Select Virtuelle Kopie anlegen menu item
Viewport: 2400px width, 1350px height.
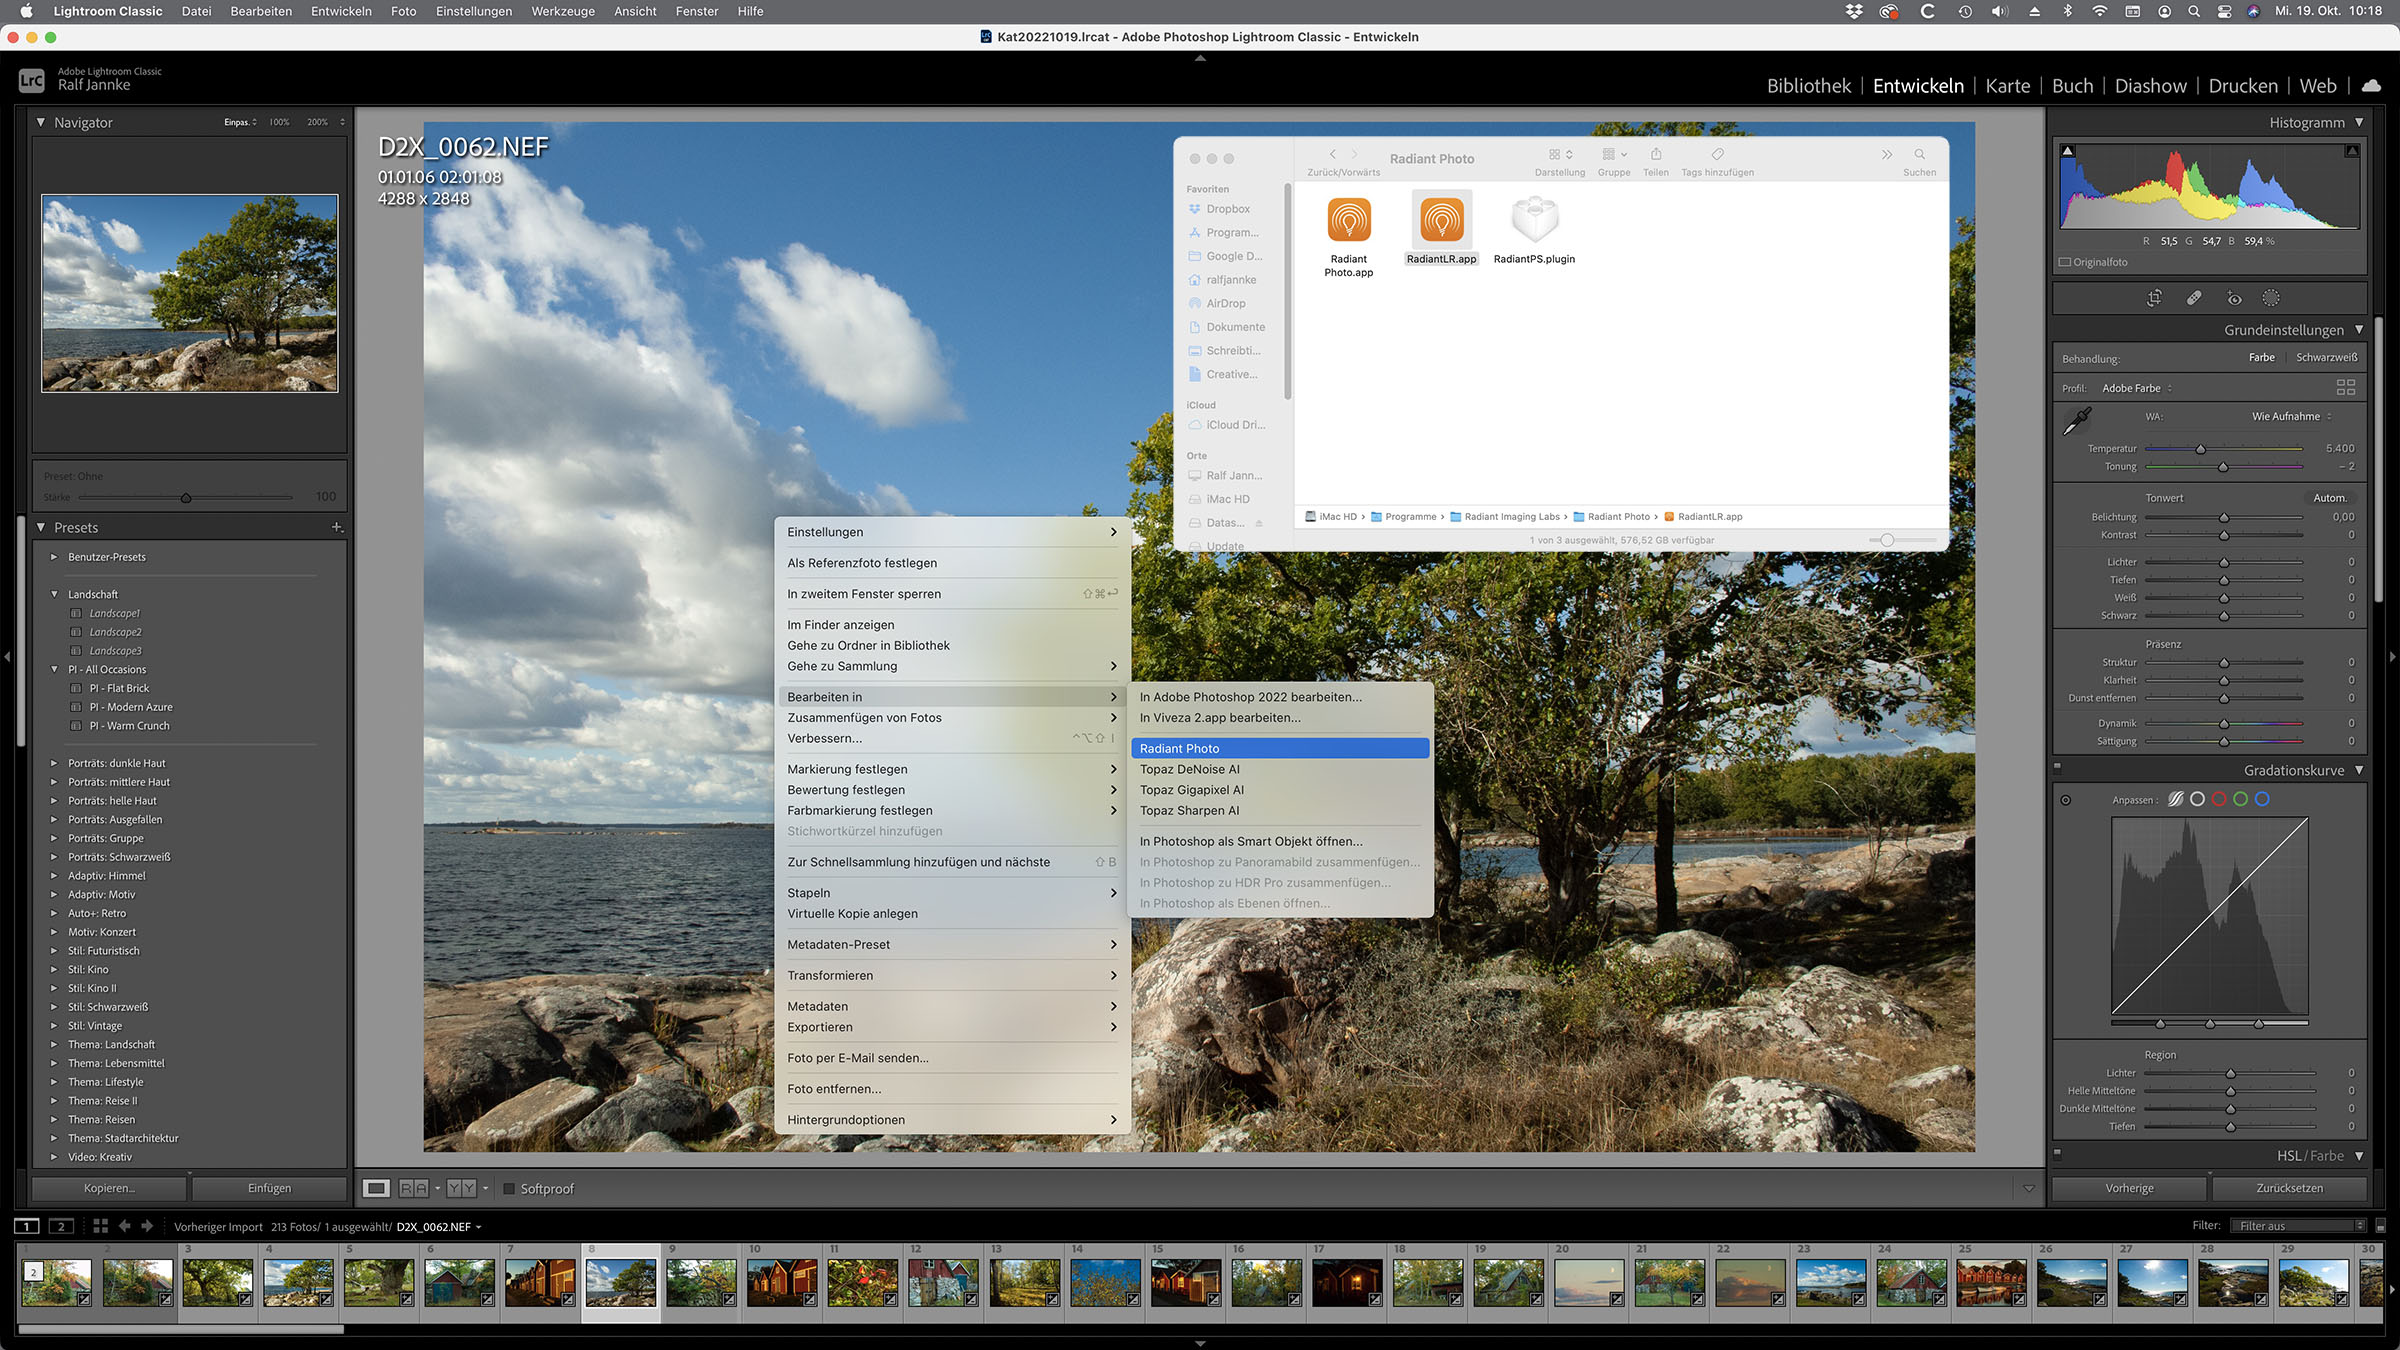tap(952, 913)
